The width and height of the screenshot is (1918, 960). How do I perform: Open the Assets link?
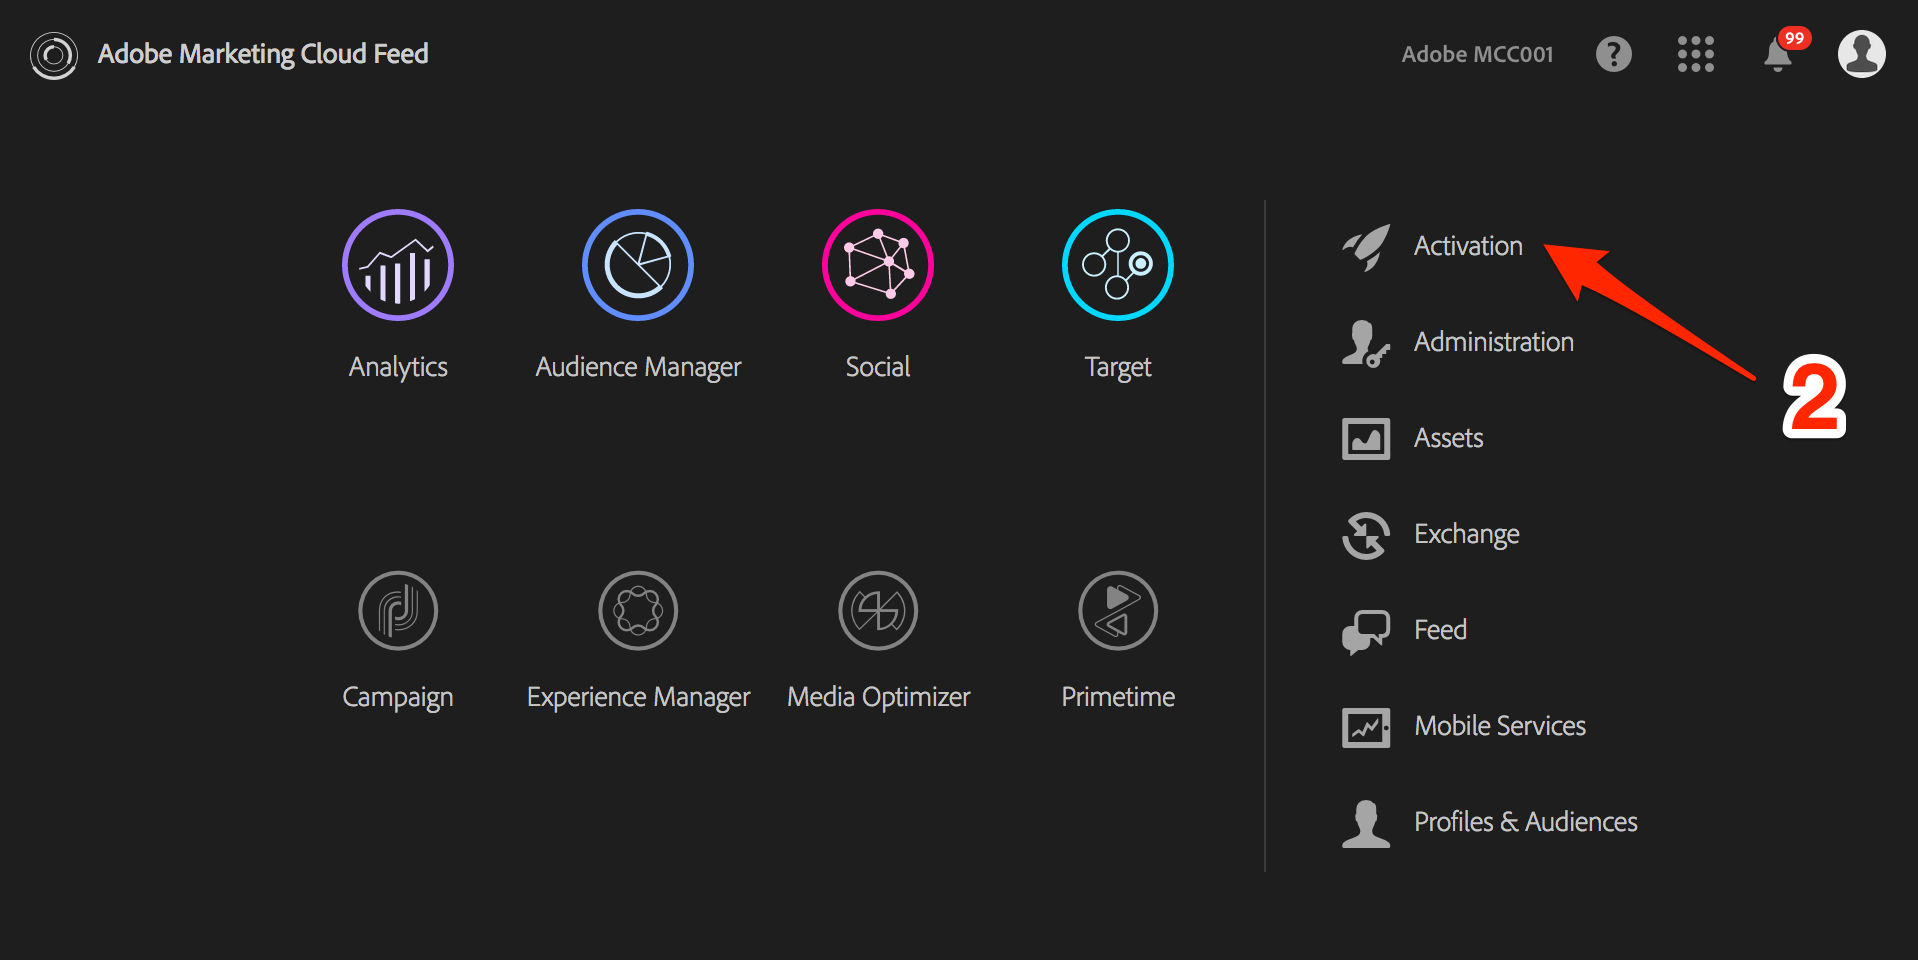pyautogui.click(x=1448, y=438)
